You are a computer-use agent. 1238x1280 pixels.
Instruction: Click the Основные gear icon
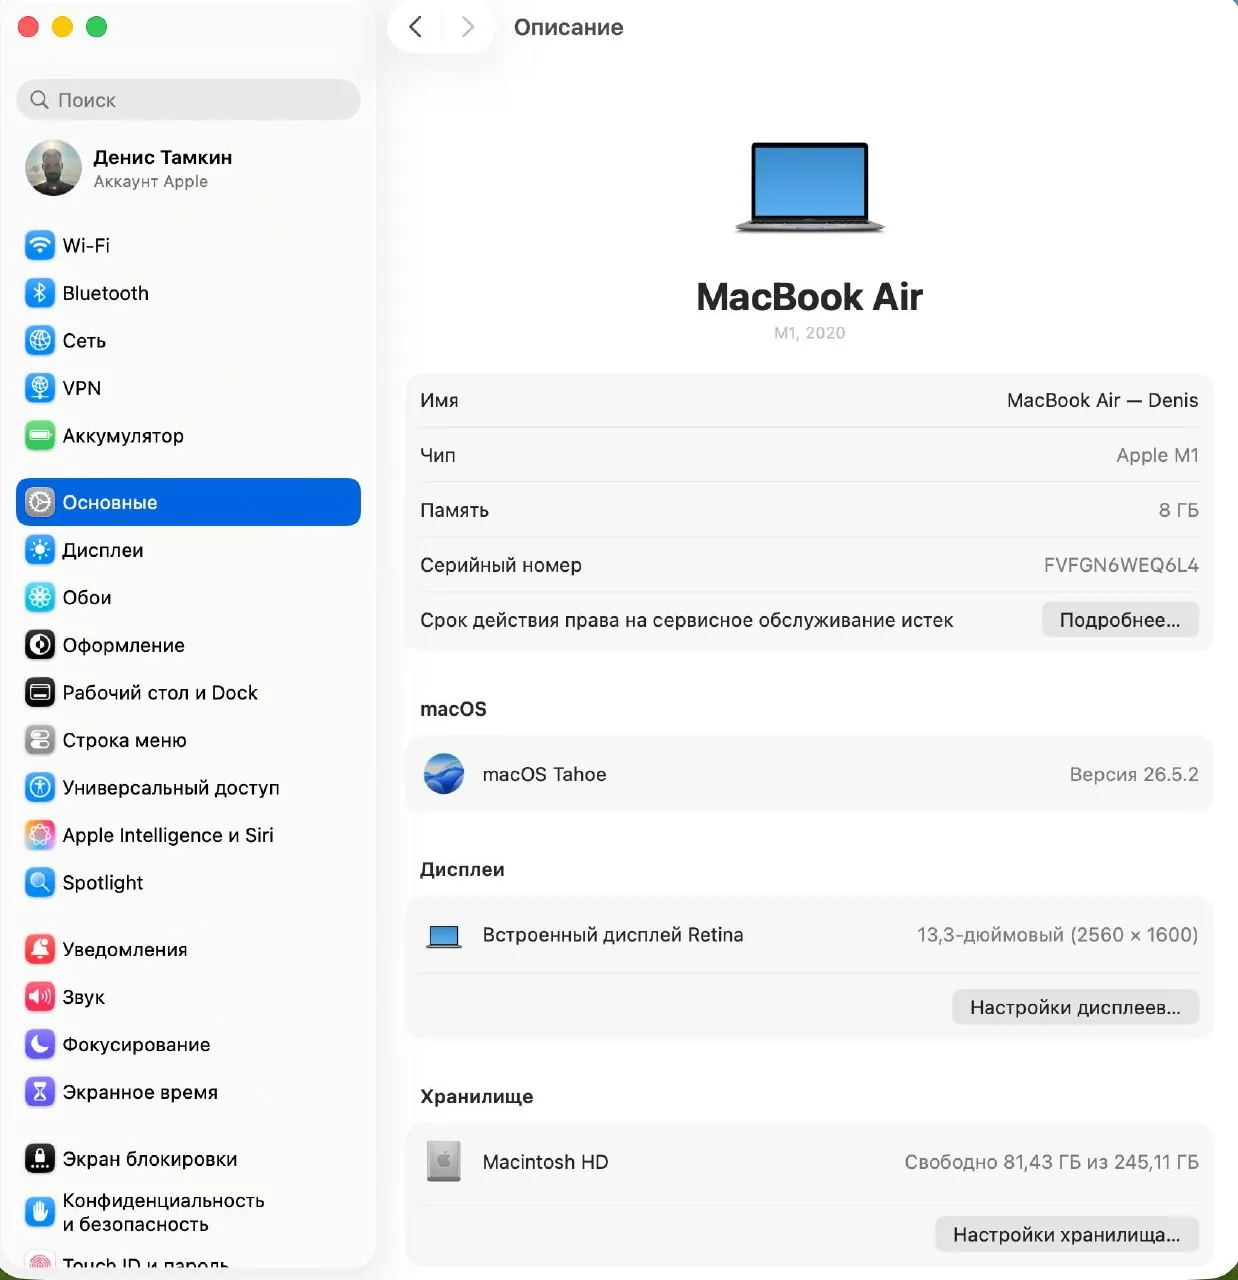pyautogui.click(x=40, y=502)
